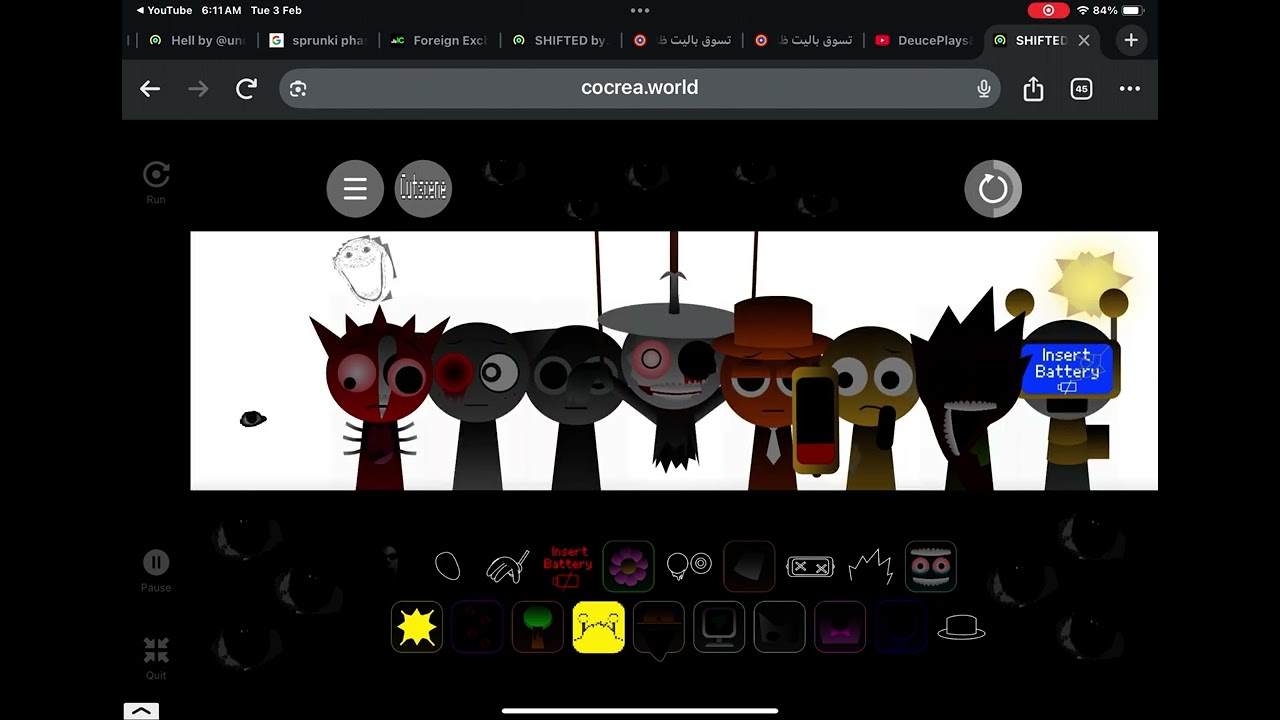Switch to the 'sprunki pha' tab
Viewport: 1280px width, 720px height.
point(318,40)
